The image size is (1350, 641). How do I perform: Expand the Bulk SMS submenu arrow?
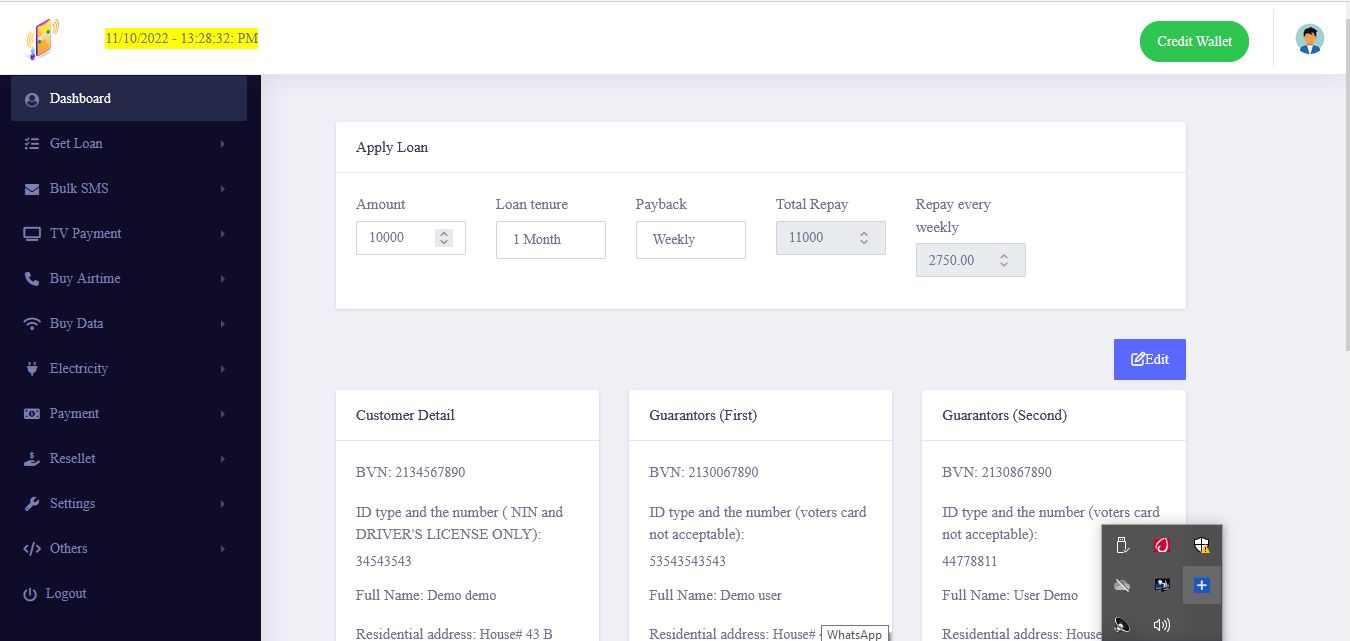(222, 189)
